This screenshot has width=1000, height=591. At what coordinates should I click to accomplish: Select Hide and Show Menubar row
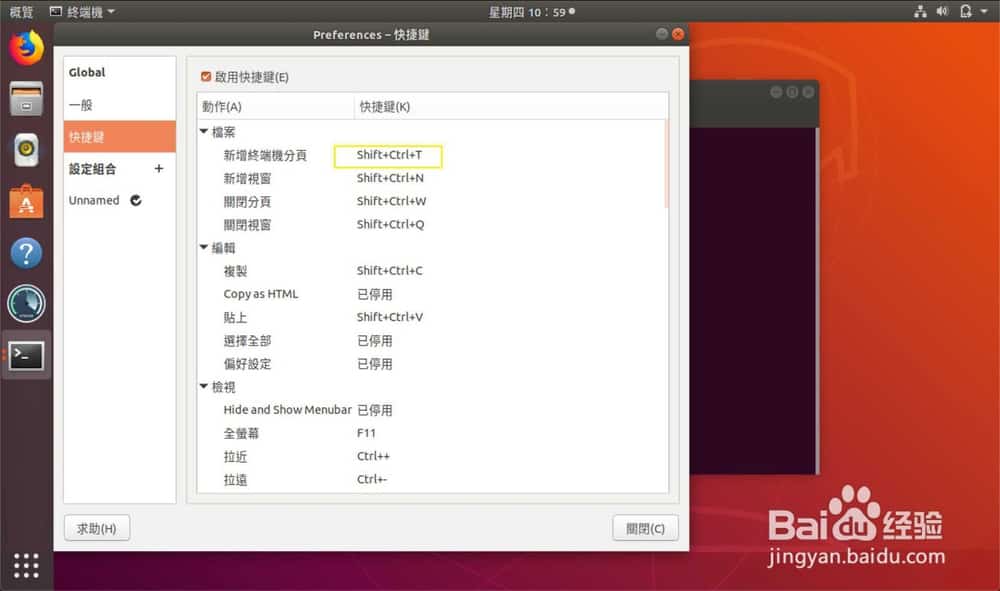(432, 410)
